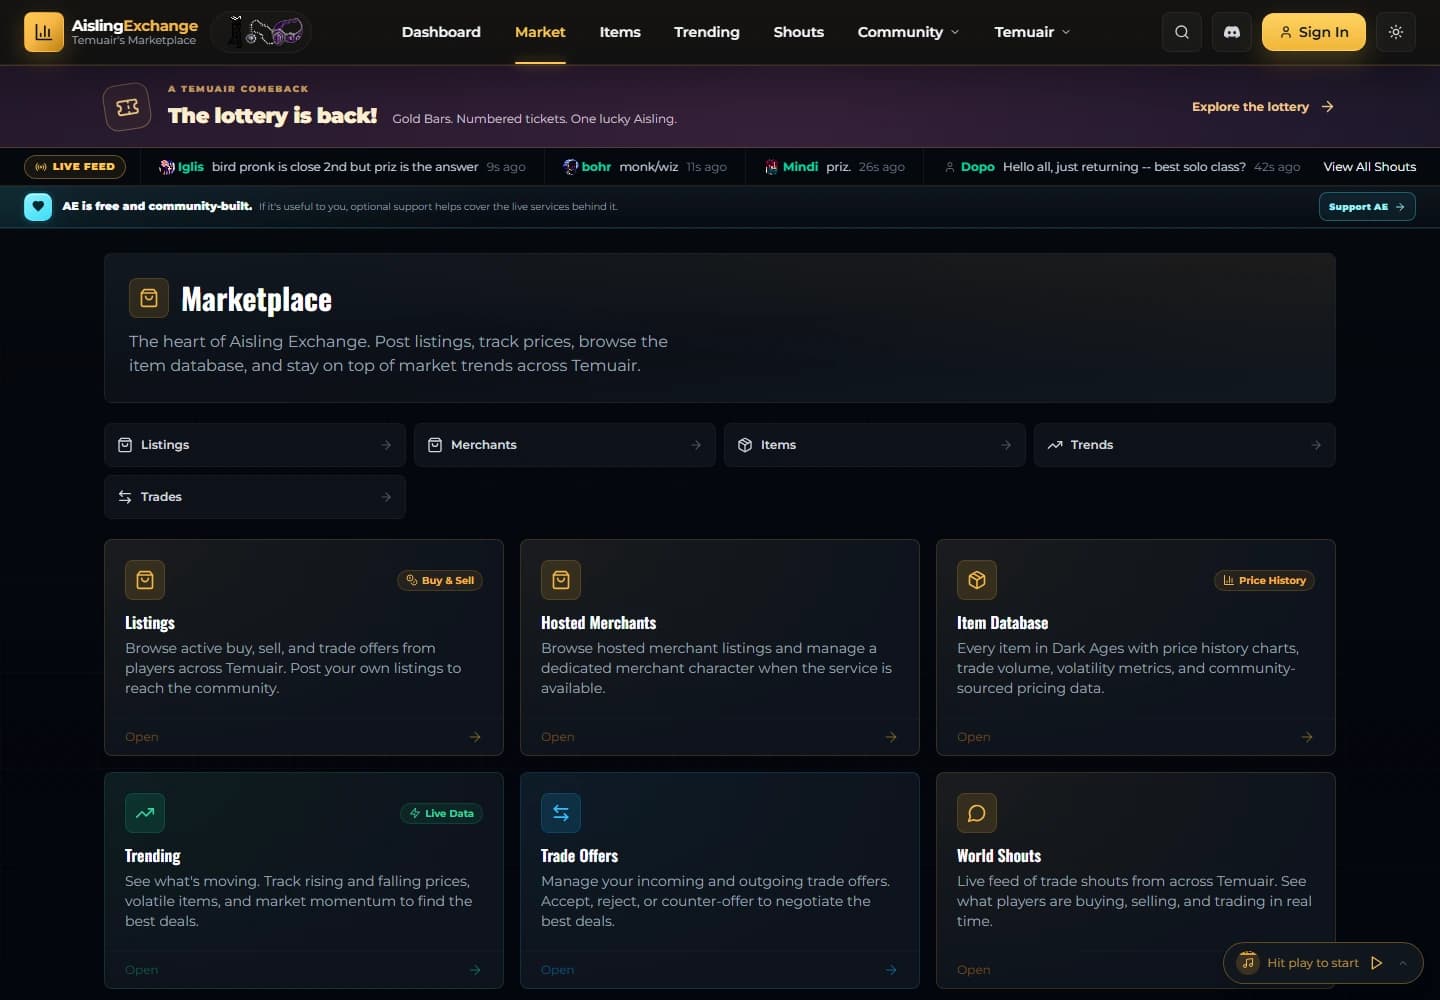
Task: Click the arrow on Trending card
Action: tap(475, 970)
